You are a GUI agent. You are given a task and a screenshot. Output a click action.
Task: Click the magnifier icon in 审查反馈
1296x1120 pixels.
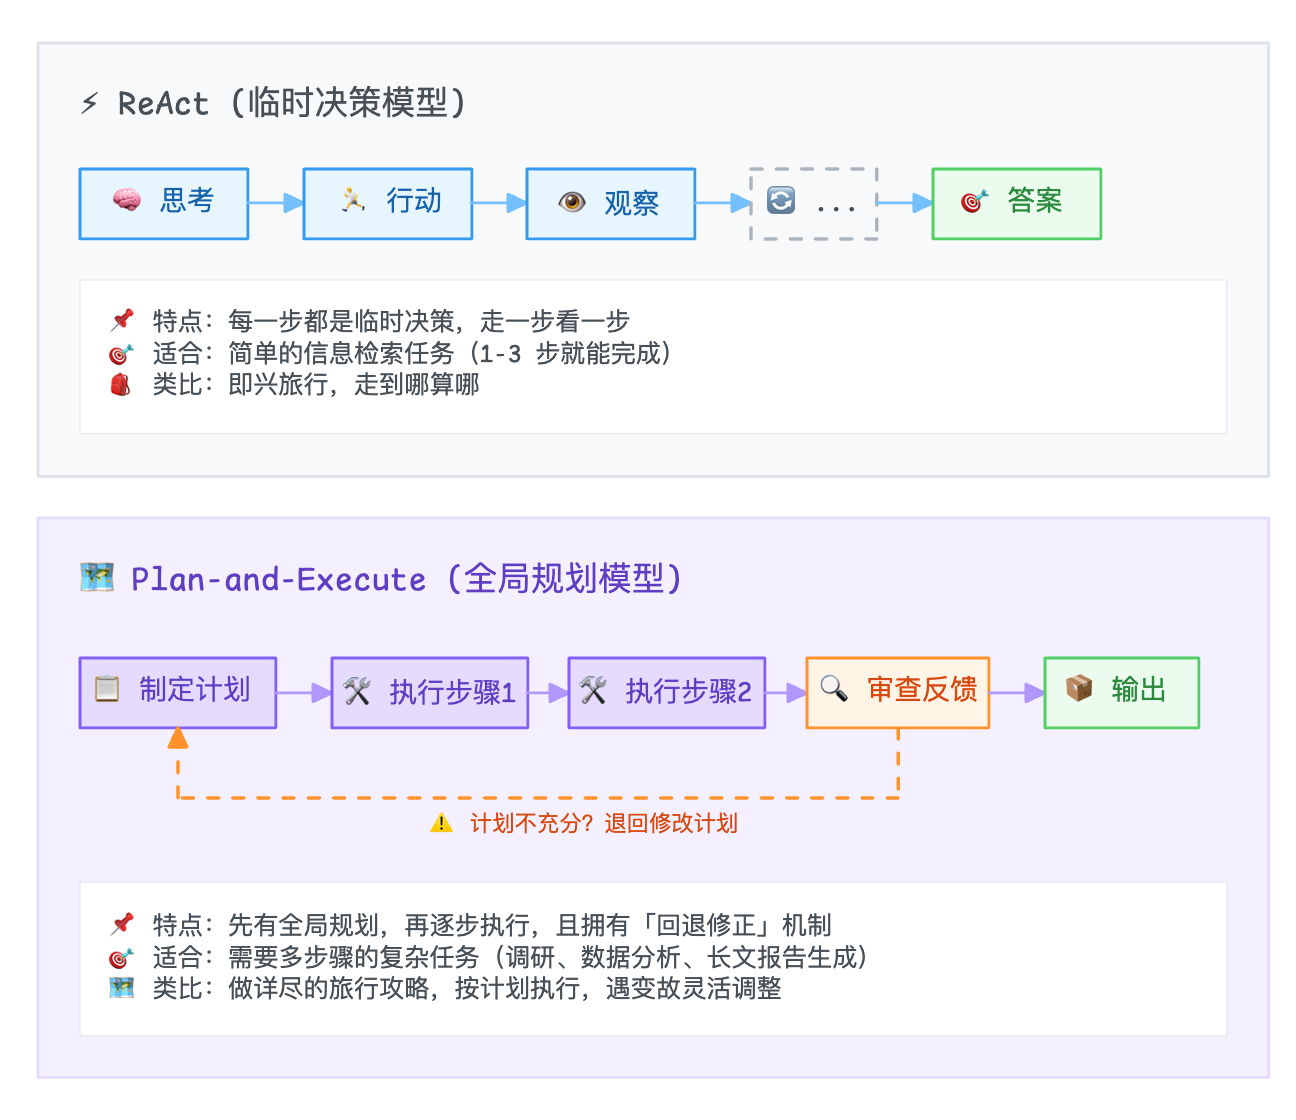[833, 688]
